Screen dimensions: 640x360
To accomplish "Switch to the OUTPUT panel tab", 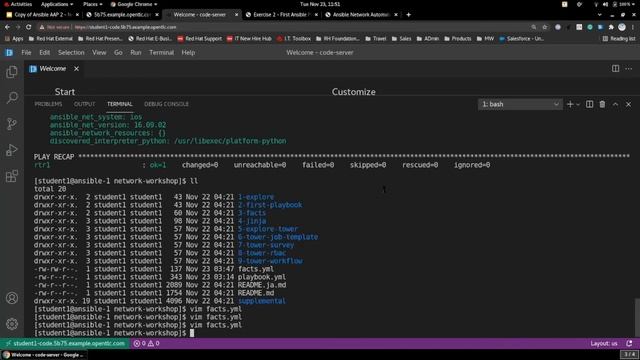I will click(x=84, y=104).
